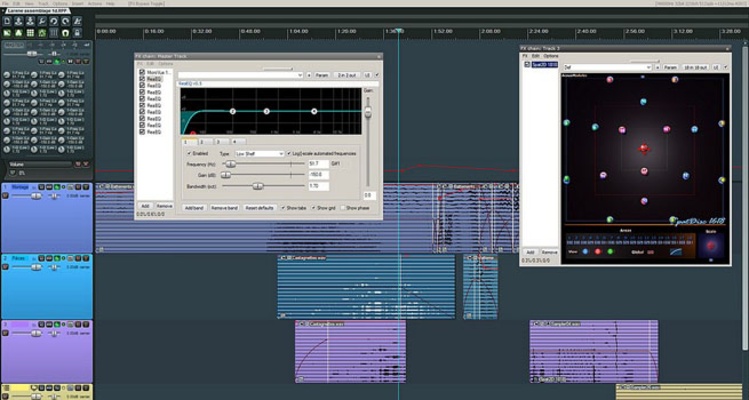Open the preset dropdown in Track 3 FX chain

(606, 67)
